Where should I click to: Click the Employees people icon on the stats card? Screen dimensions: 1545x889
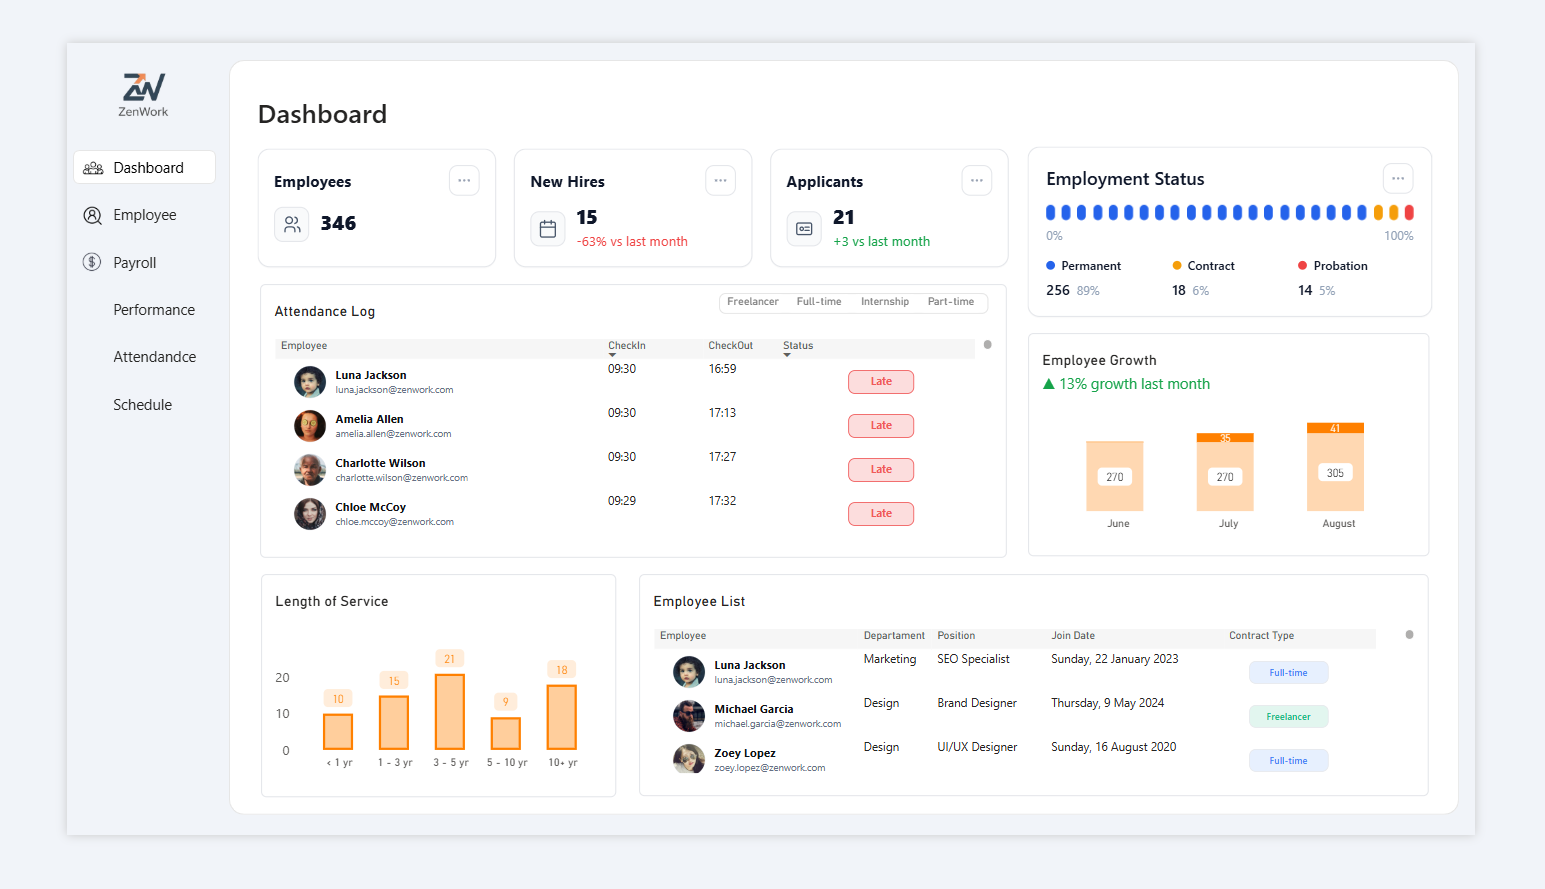(291, 224)
